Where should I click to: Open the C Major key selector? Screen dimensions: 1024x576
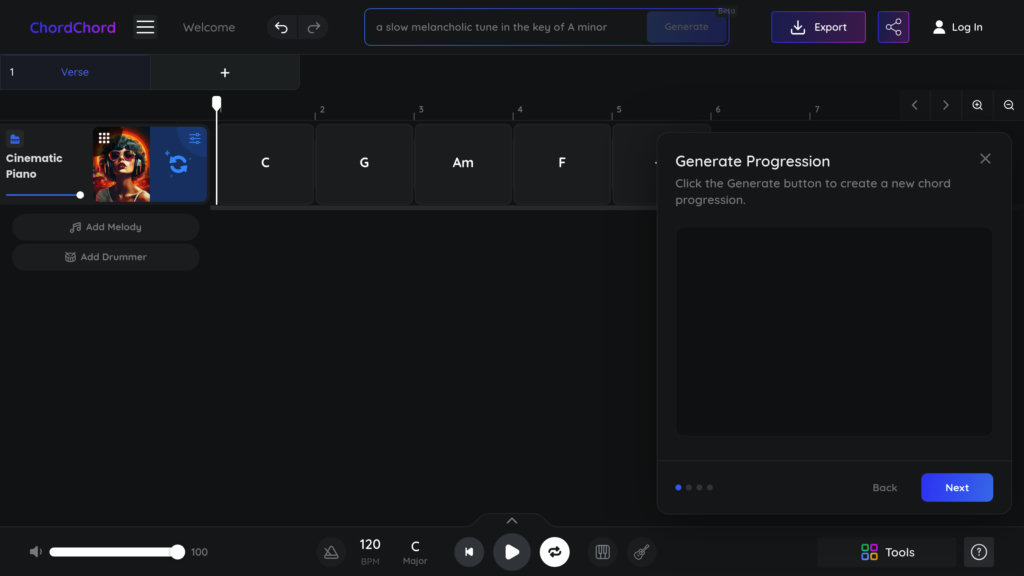415,552
